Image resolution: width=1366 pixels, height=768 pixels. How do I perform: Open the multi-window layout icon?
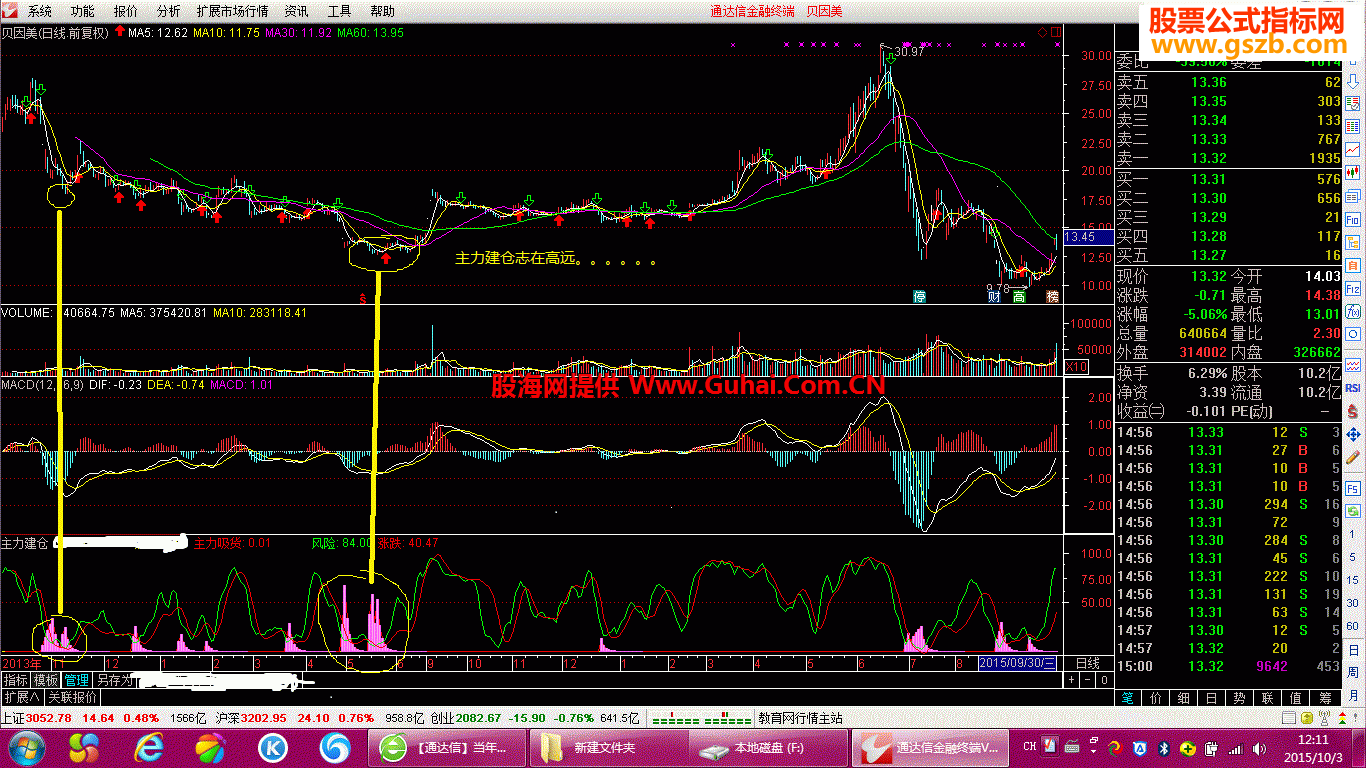[x=1352, y=195]
